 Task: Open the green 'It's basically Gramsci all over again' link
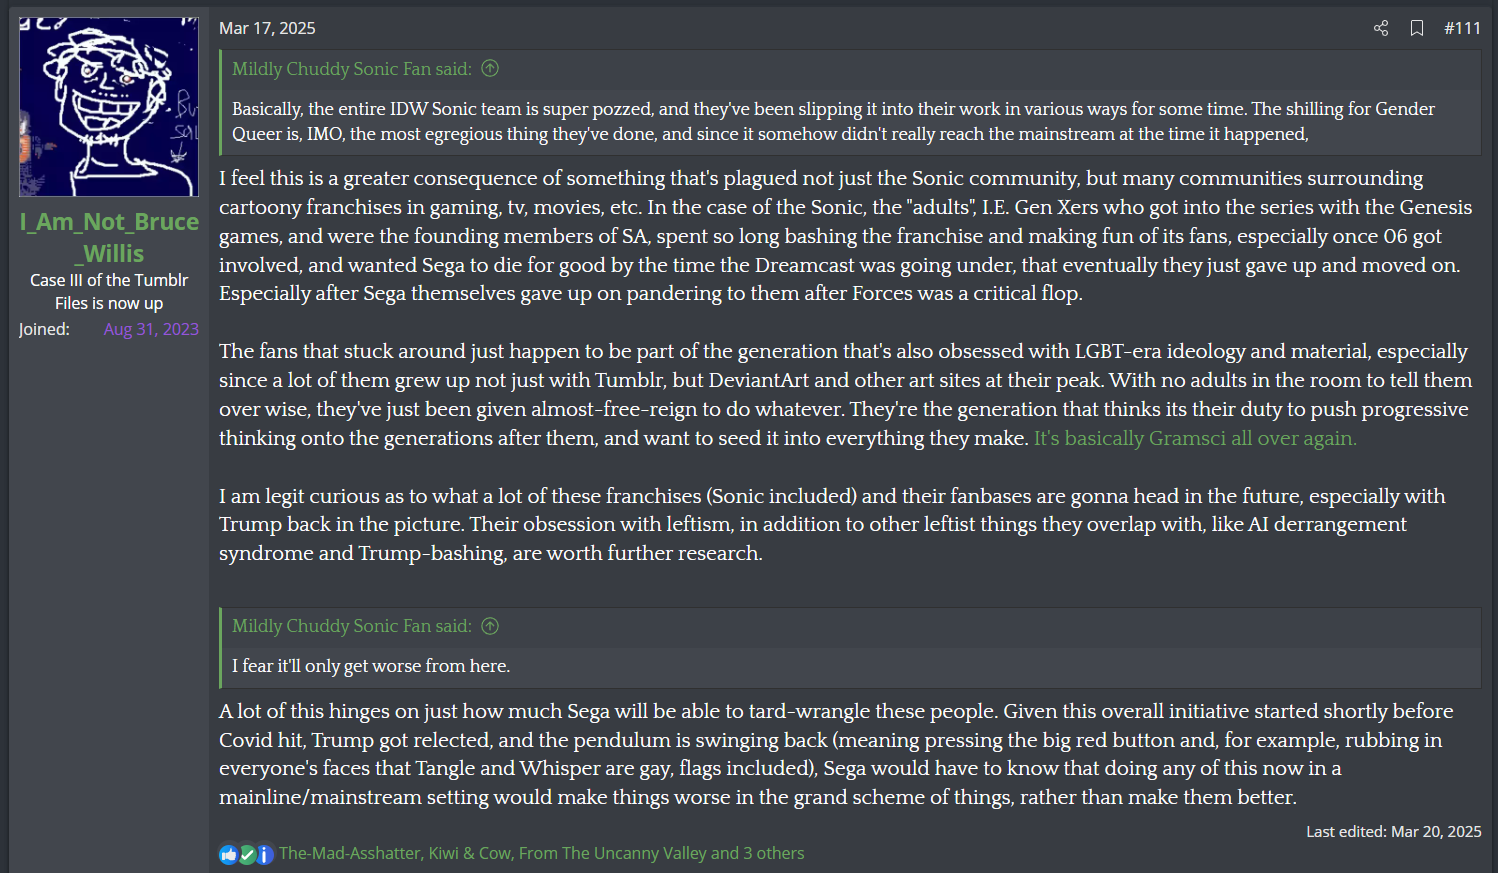coord(1194,438)
